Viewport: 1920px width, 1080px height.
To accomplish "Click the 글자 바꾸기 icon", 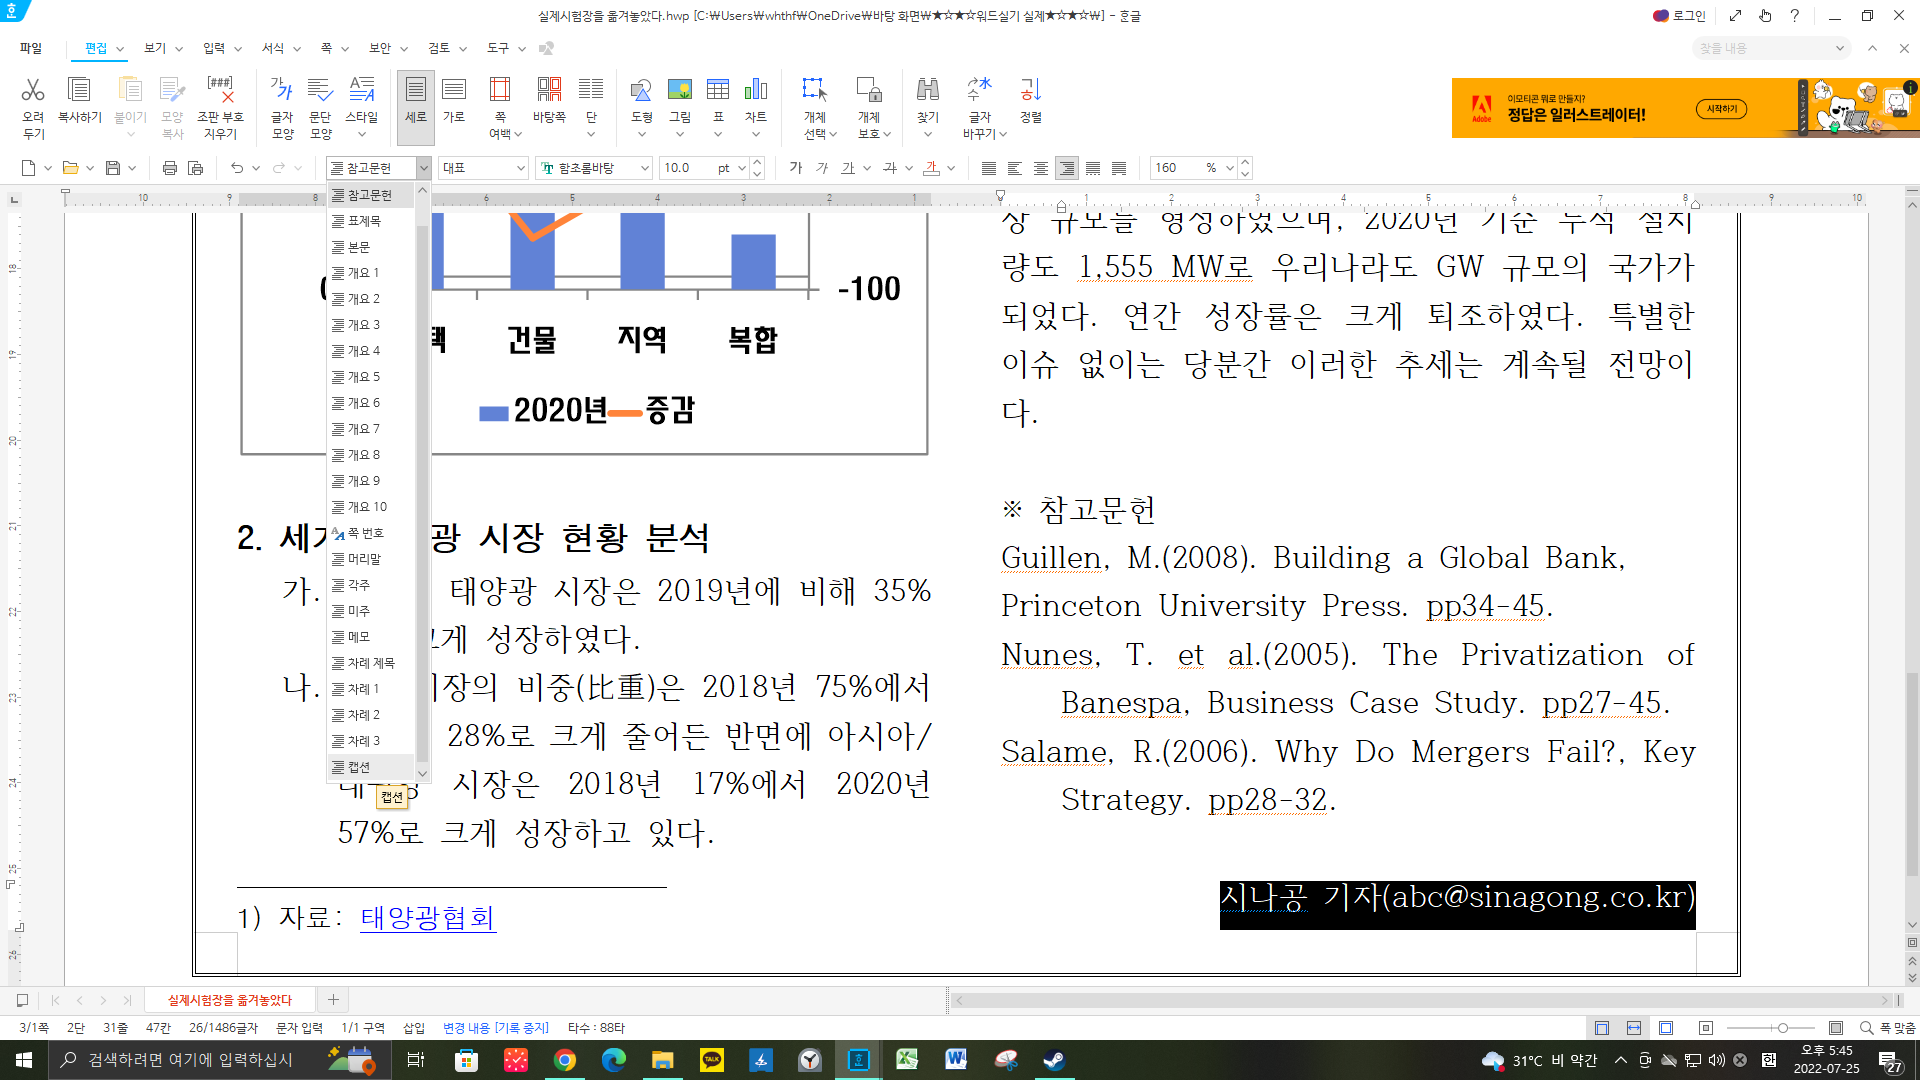I will pyautogui.click(x=979, y=90).
